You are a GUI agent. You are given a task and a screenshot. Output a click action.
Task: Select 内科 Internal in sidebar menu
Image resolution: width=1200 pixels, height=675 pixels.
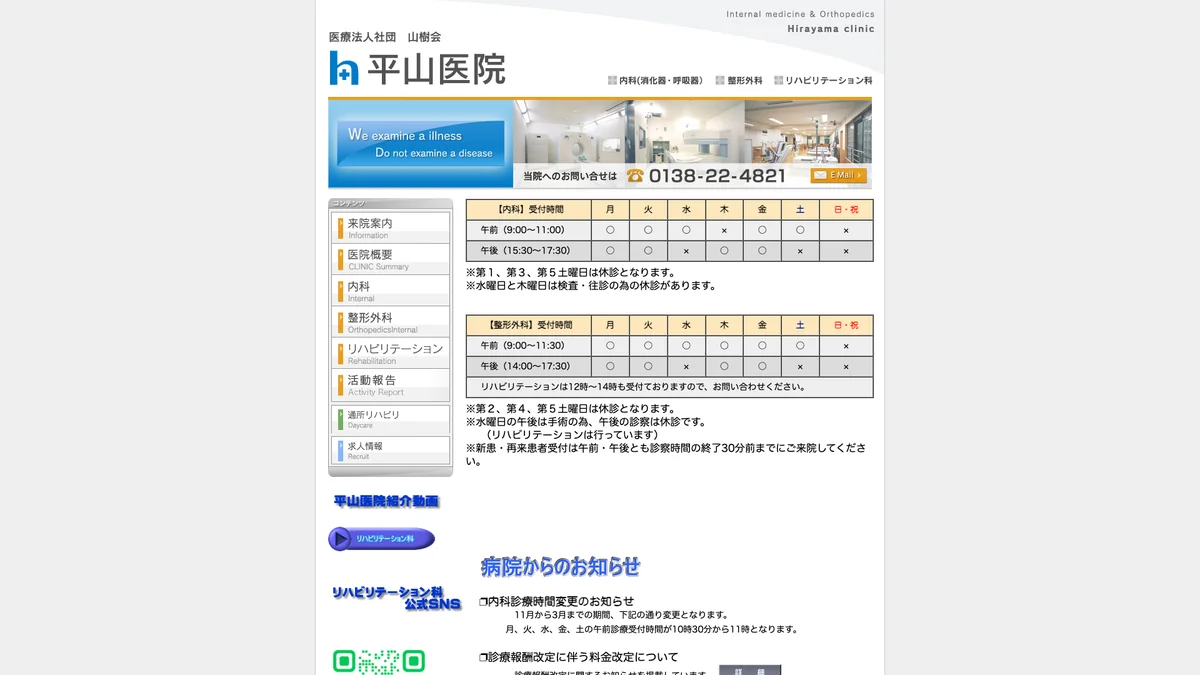pos(391,291)
